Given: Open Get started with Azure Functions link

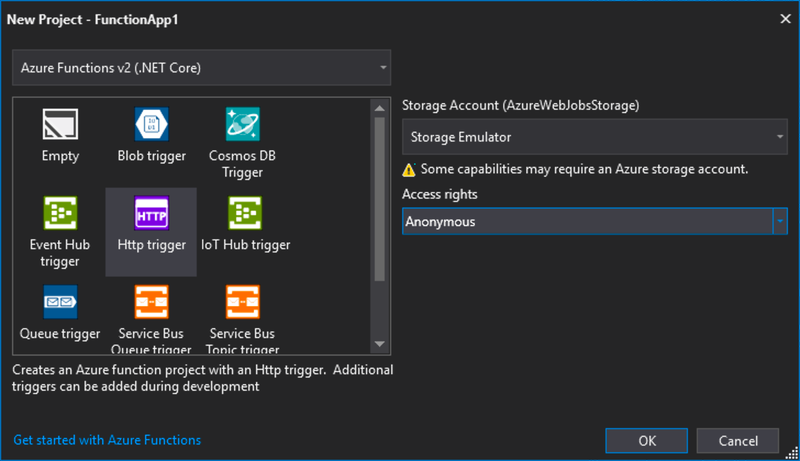Looking at the screenshot, I should click(107, 440).
